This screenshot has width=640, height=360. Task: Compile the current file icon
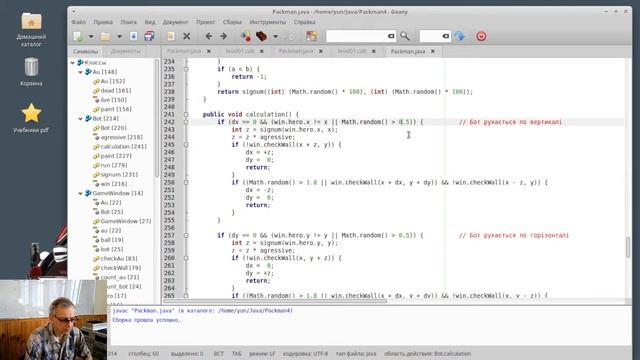[246, 36]
